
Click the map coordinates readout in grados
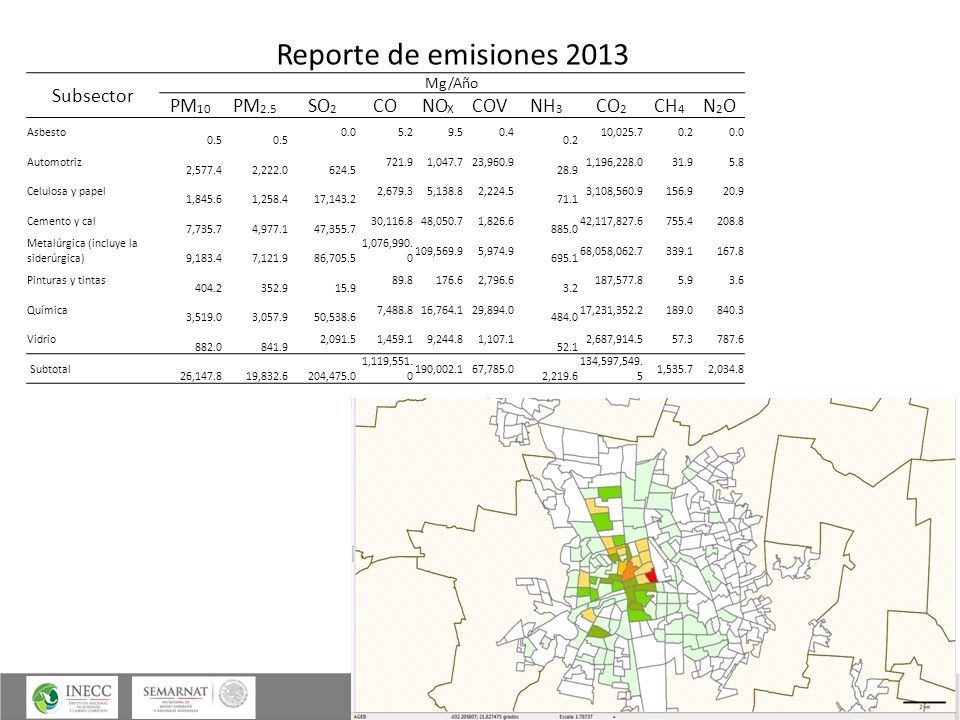(x=484, y=716)
